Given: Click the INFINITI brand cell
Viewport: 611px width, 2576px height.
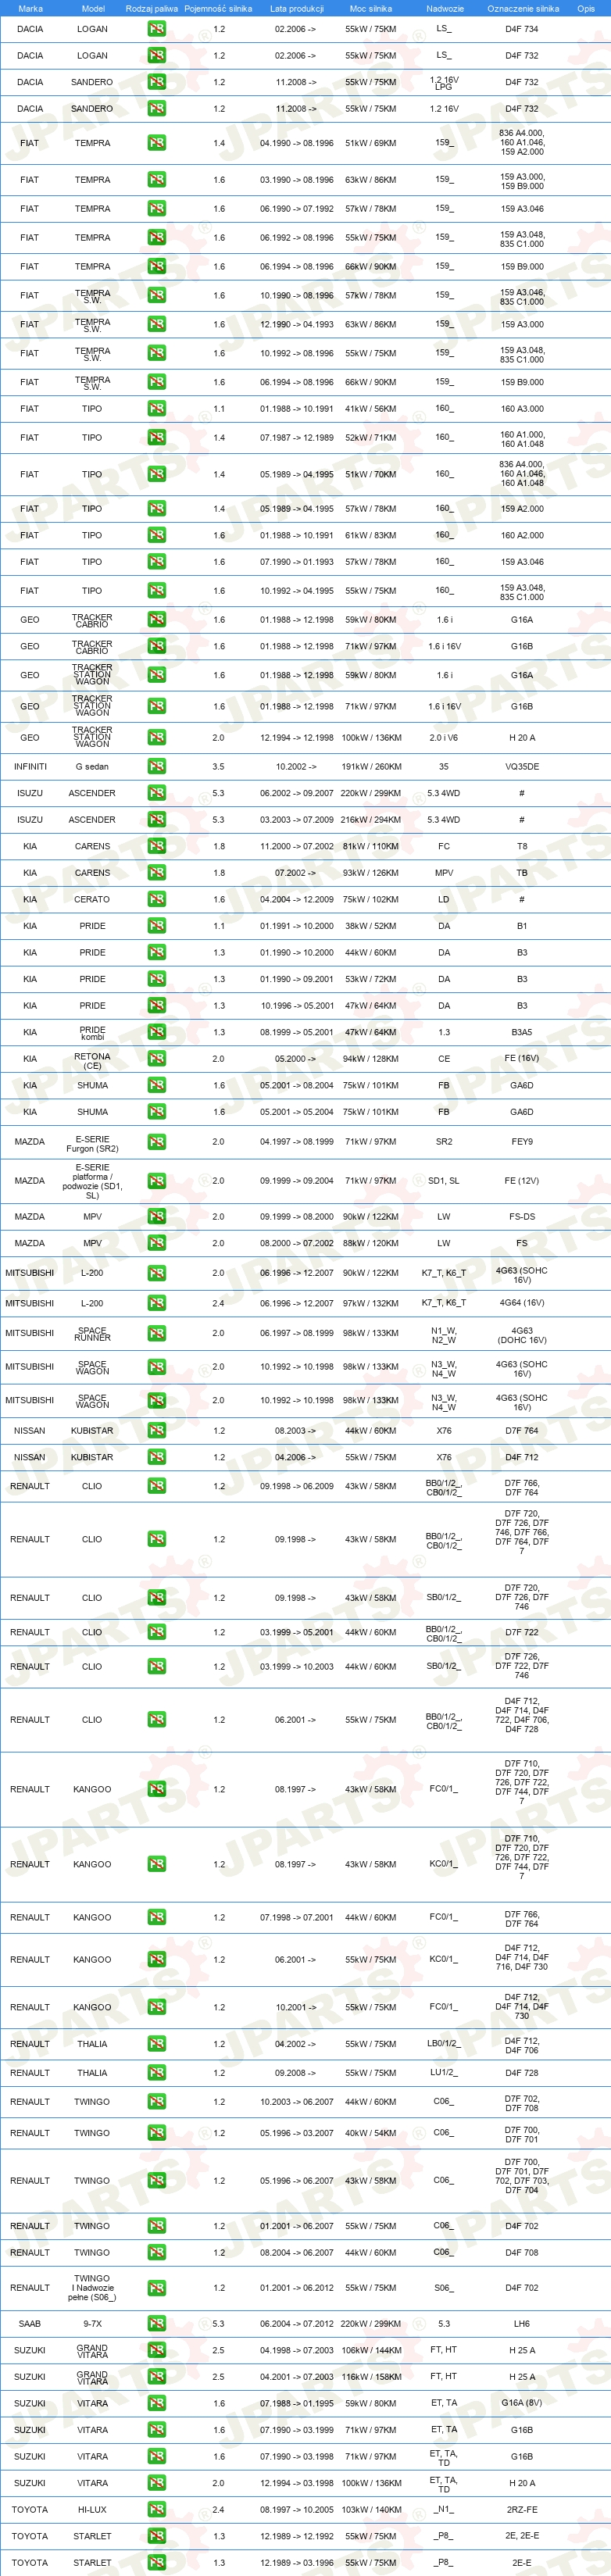Looking at the screenshot, I should tap(30, 767).
